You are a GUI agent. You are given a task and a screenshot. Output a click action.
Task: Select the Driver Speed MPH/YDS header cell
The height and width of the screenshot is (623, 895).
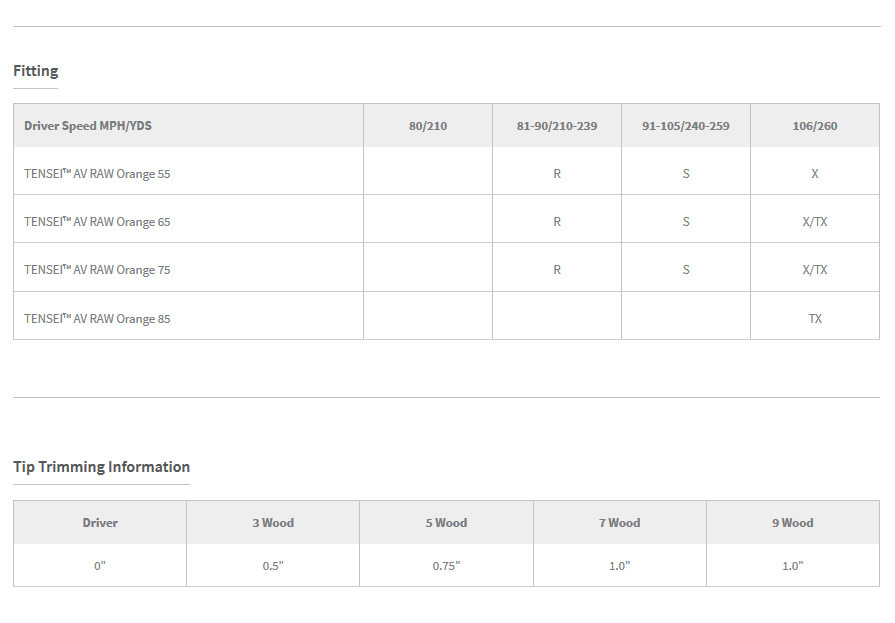tap(88, 126)
